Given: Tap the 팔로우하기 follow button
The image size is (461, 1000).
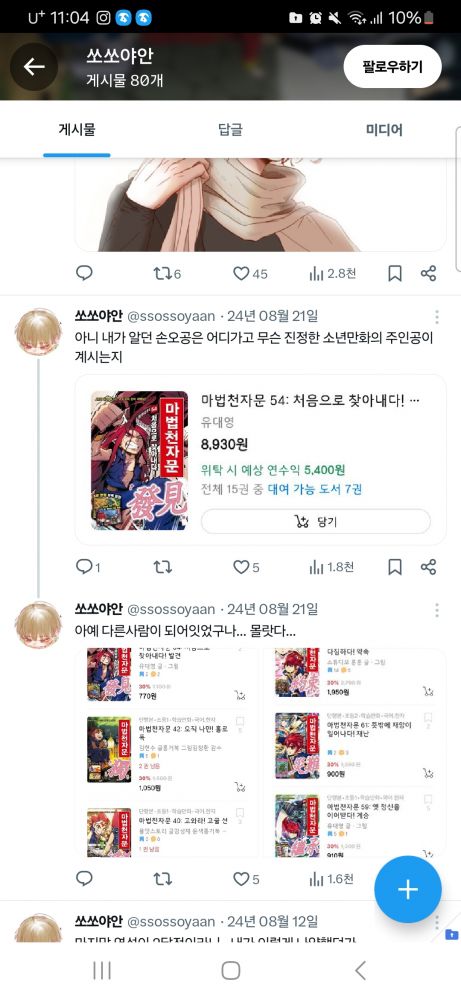Looking at the screenshot, I should 392,66.
